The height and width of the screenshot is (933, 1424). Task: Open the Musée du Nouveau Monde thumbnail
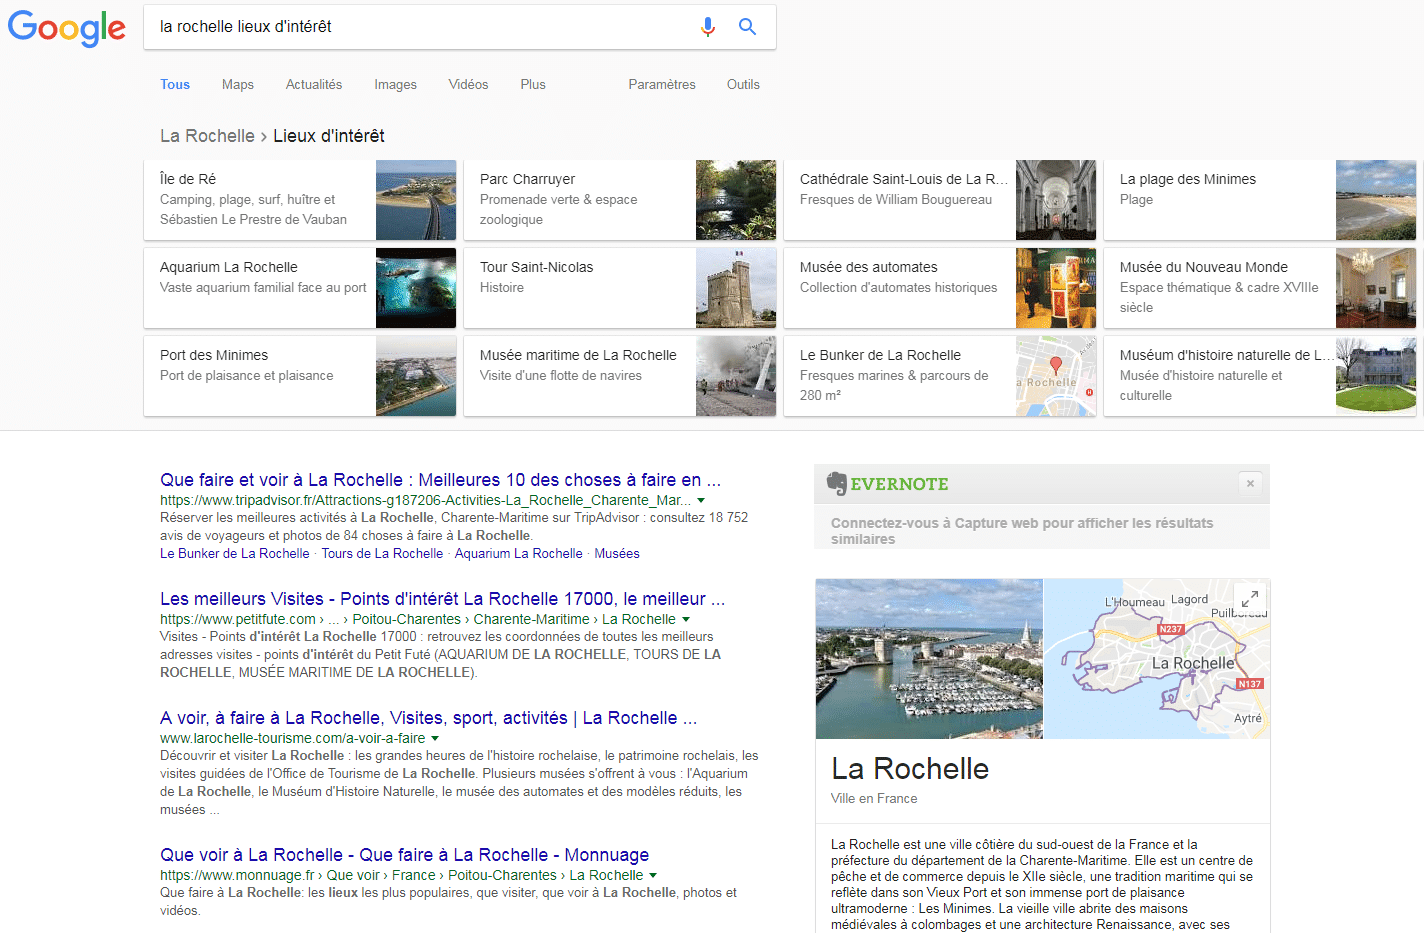point(1376,288)
